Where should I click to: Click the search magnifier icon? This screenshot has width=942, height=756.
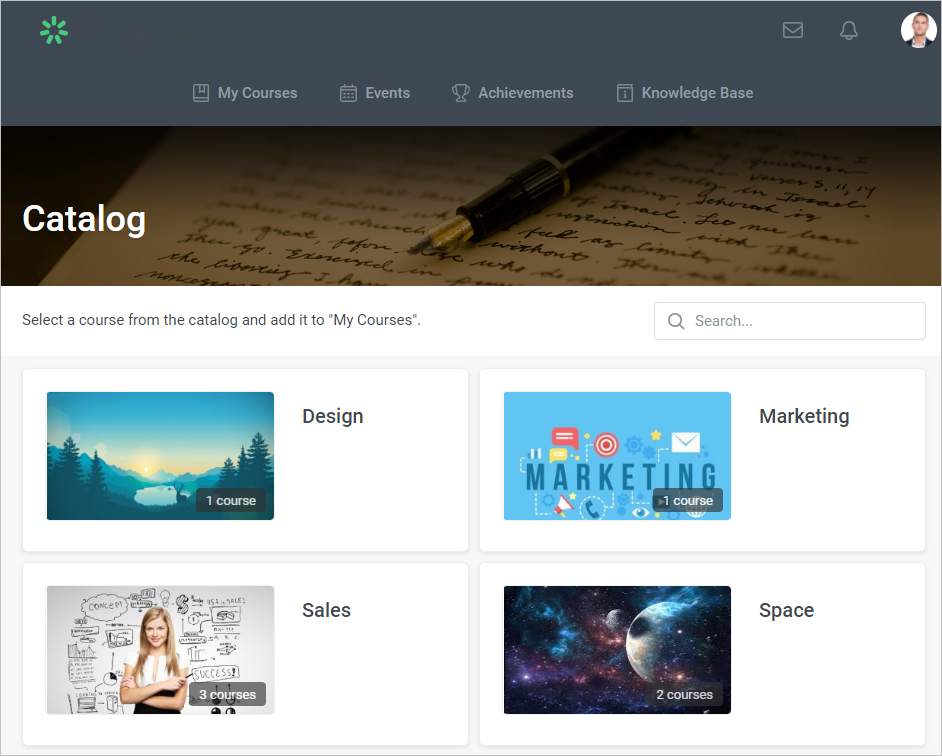point(676,321)
